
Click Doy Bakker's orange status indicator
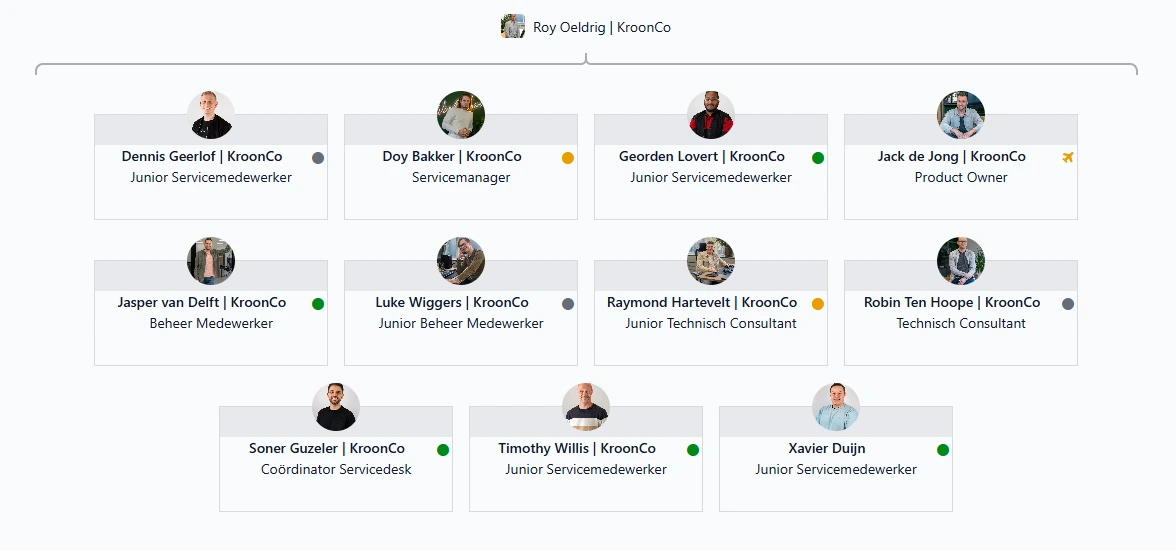568,158
